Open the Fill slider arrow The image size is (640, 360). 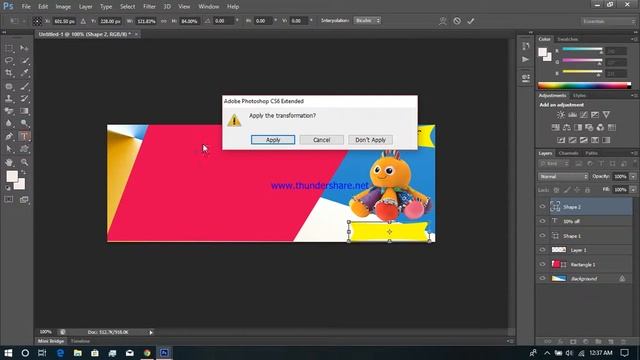pos(633,190)
